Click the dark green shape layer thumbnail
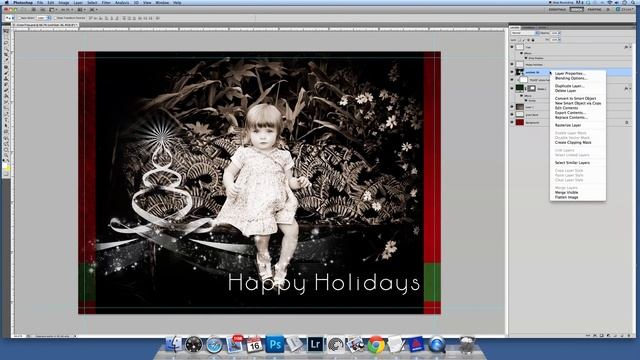Viewport: 640px width, 360px height. (520, 88)
